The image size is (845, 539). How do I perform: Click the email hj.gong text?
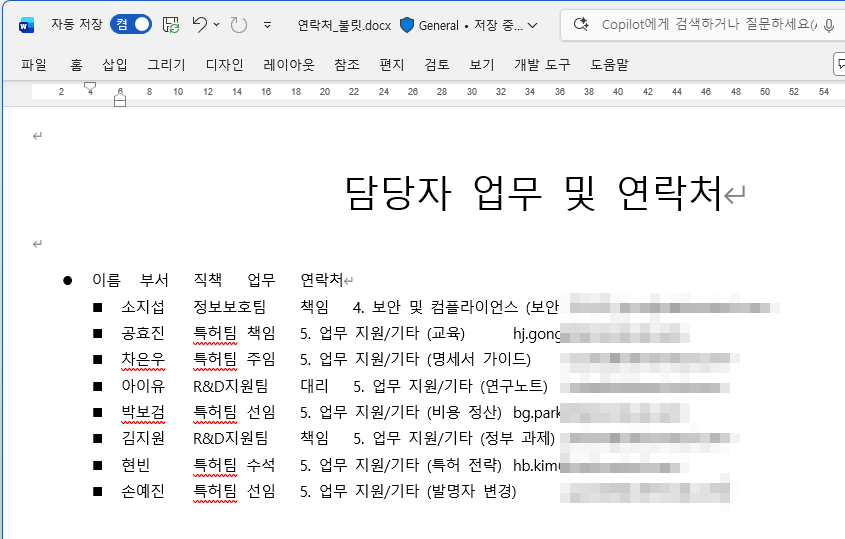537,334
